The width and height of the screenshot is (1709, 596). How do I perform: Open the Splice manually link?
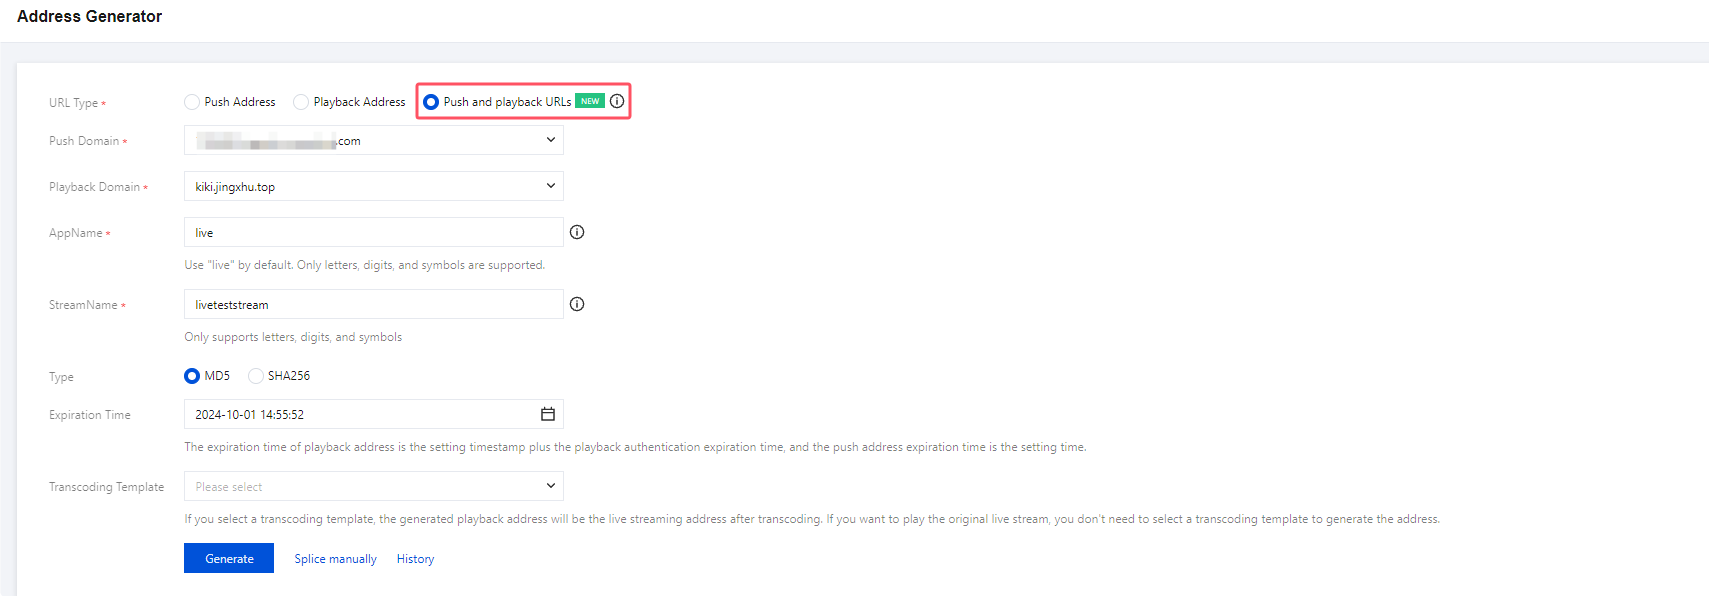coord(335,559)
